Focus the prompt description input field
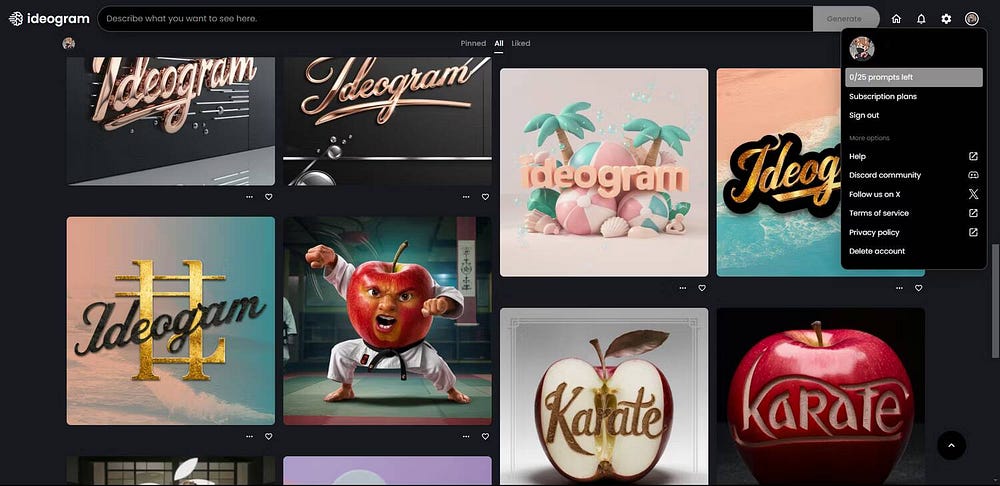Screen dimensions: 1000x486 [x=455, y=19]
